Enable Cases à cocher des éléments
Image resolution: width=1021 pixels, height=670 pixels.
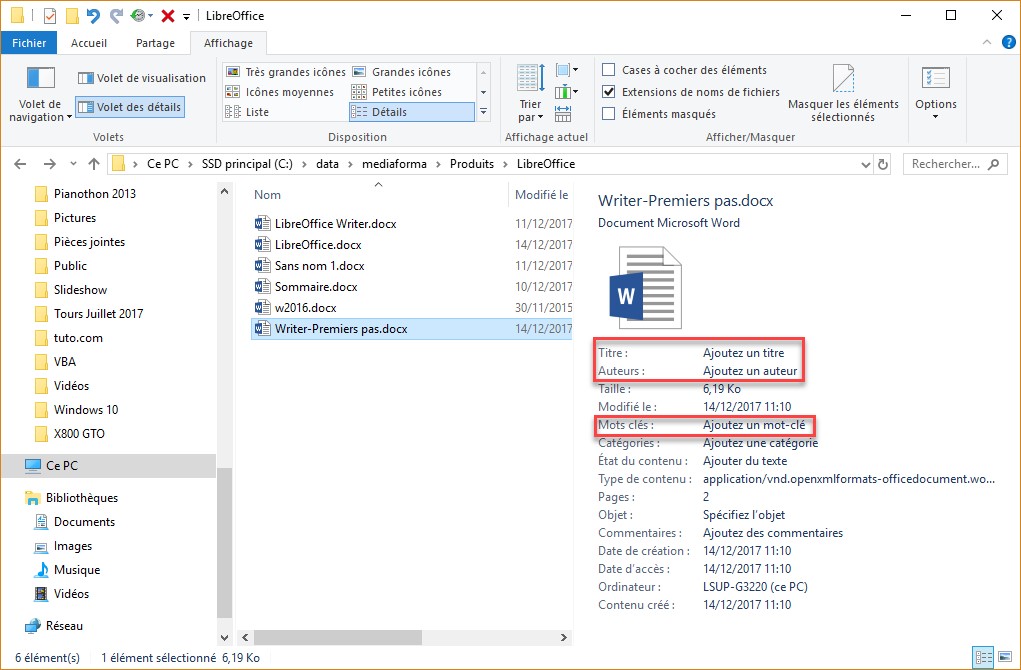(609, 70)
